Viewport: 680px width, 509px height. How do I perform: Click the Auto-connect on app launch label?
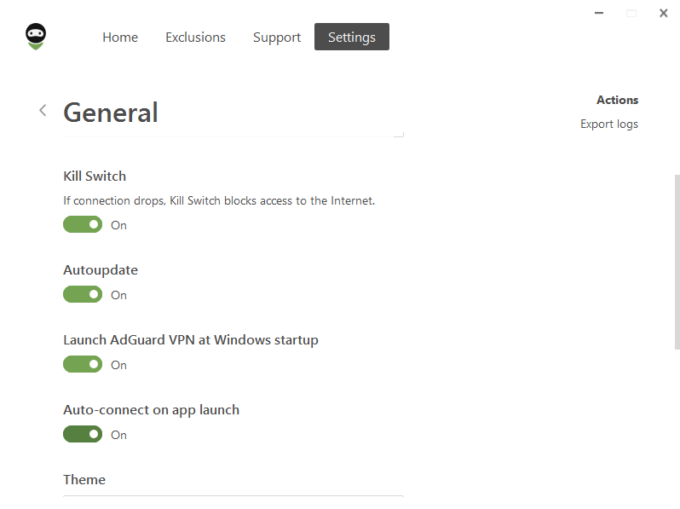click(x=151, y=410)
